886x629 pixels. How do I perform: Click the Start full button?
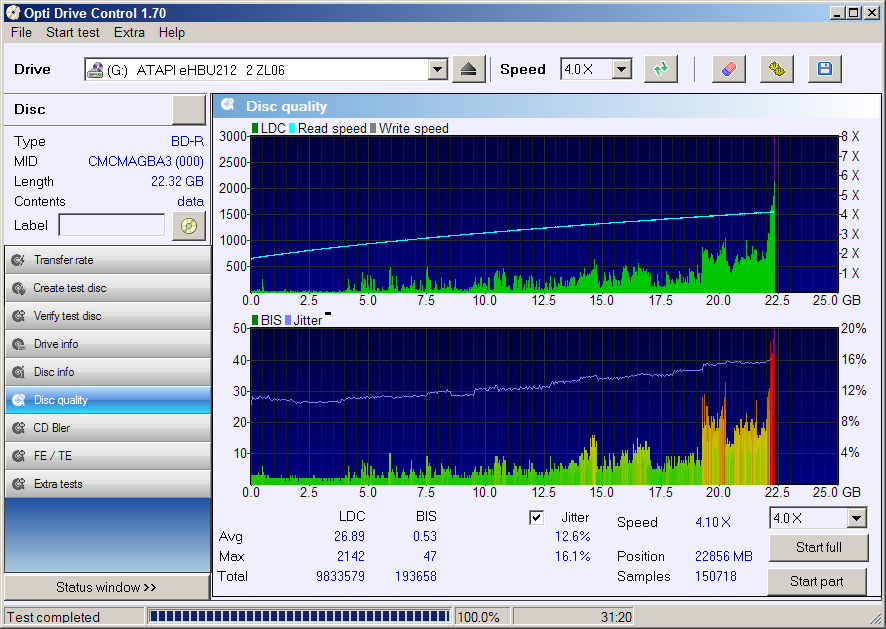(817, 548)
